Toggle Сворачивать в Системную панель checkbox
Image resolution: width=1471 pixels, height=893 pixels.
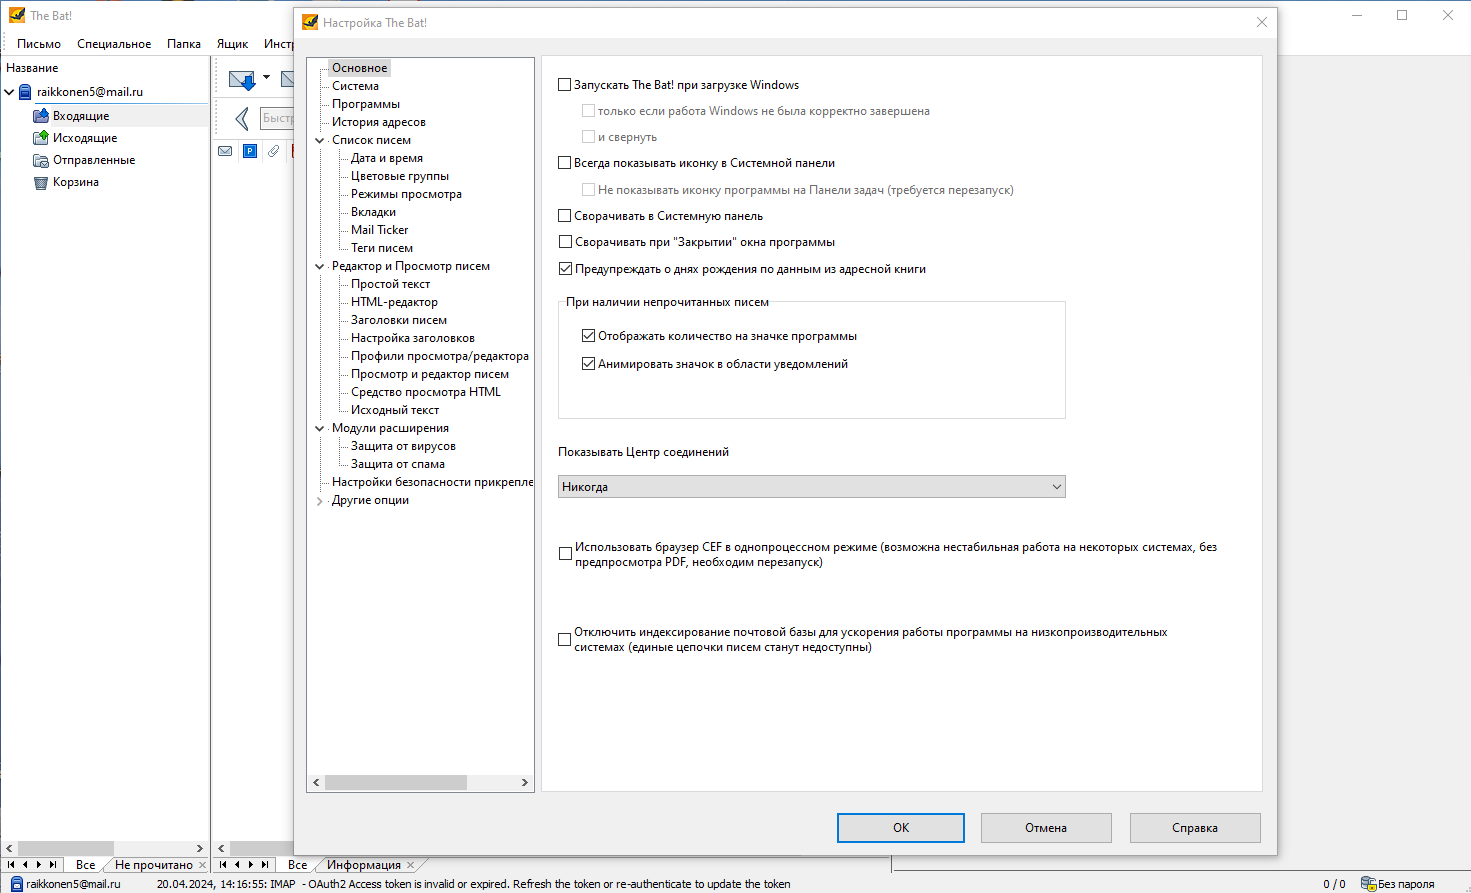pos(565,216)
